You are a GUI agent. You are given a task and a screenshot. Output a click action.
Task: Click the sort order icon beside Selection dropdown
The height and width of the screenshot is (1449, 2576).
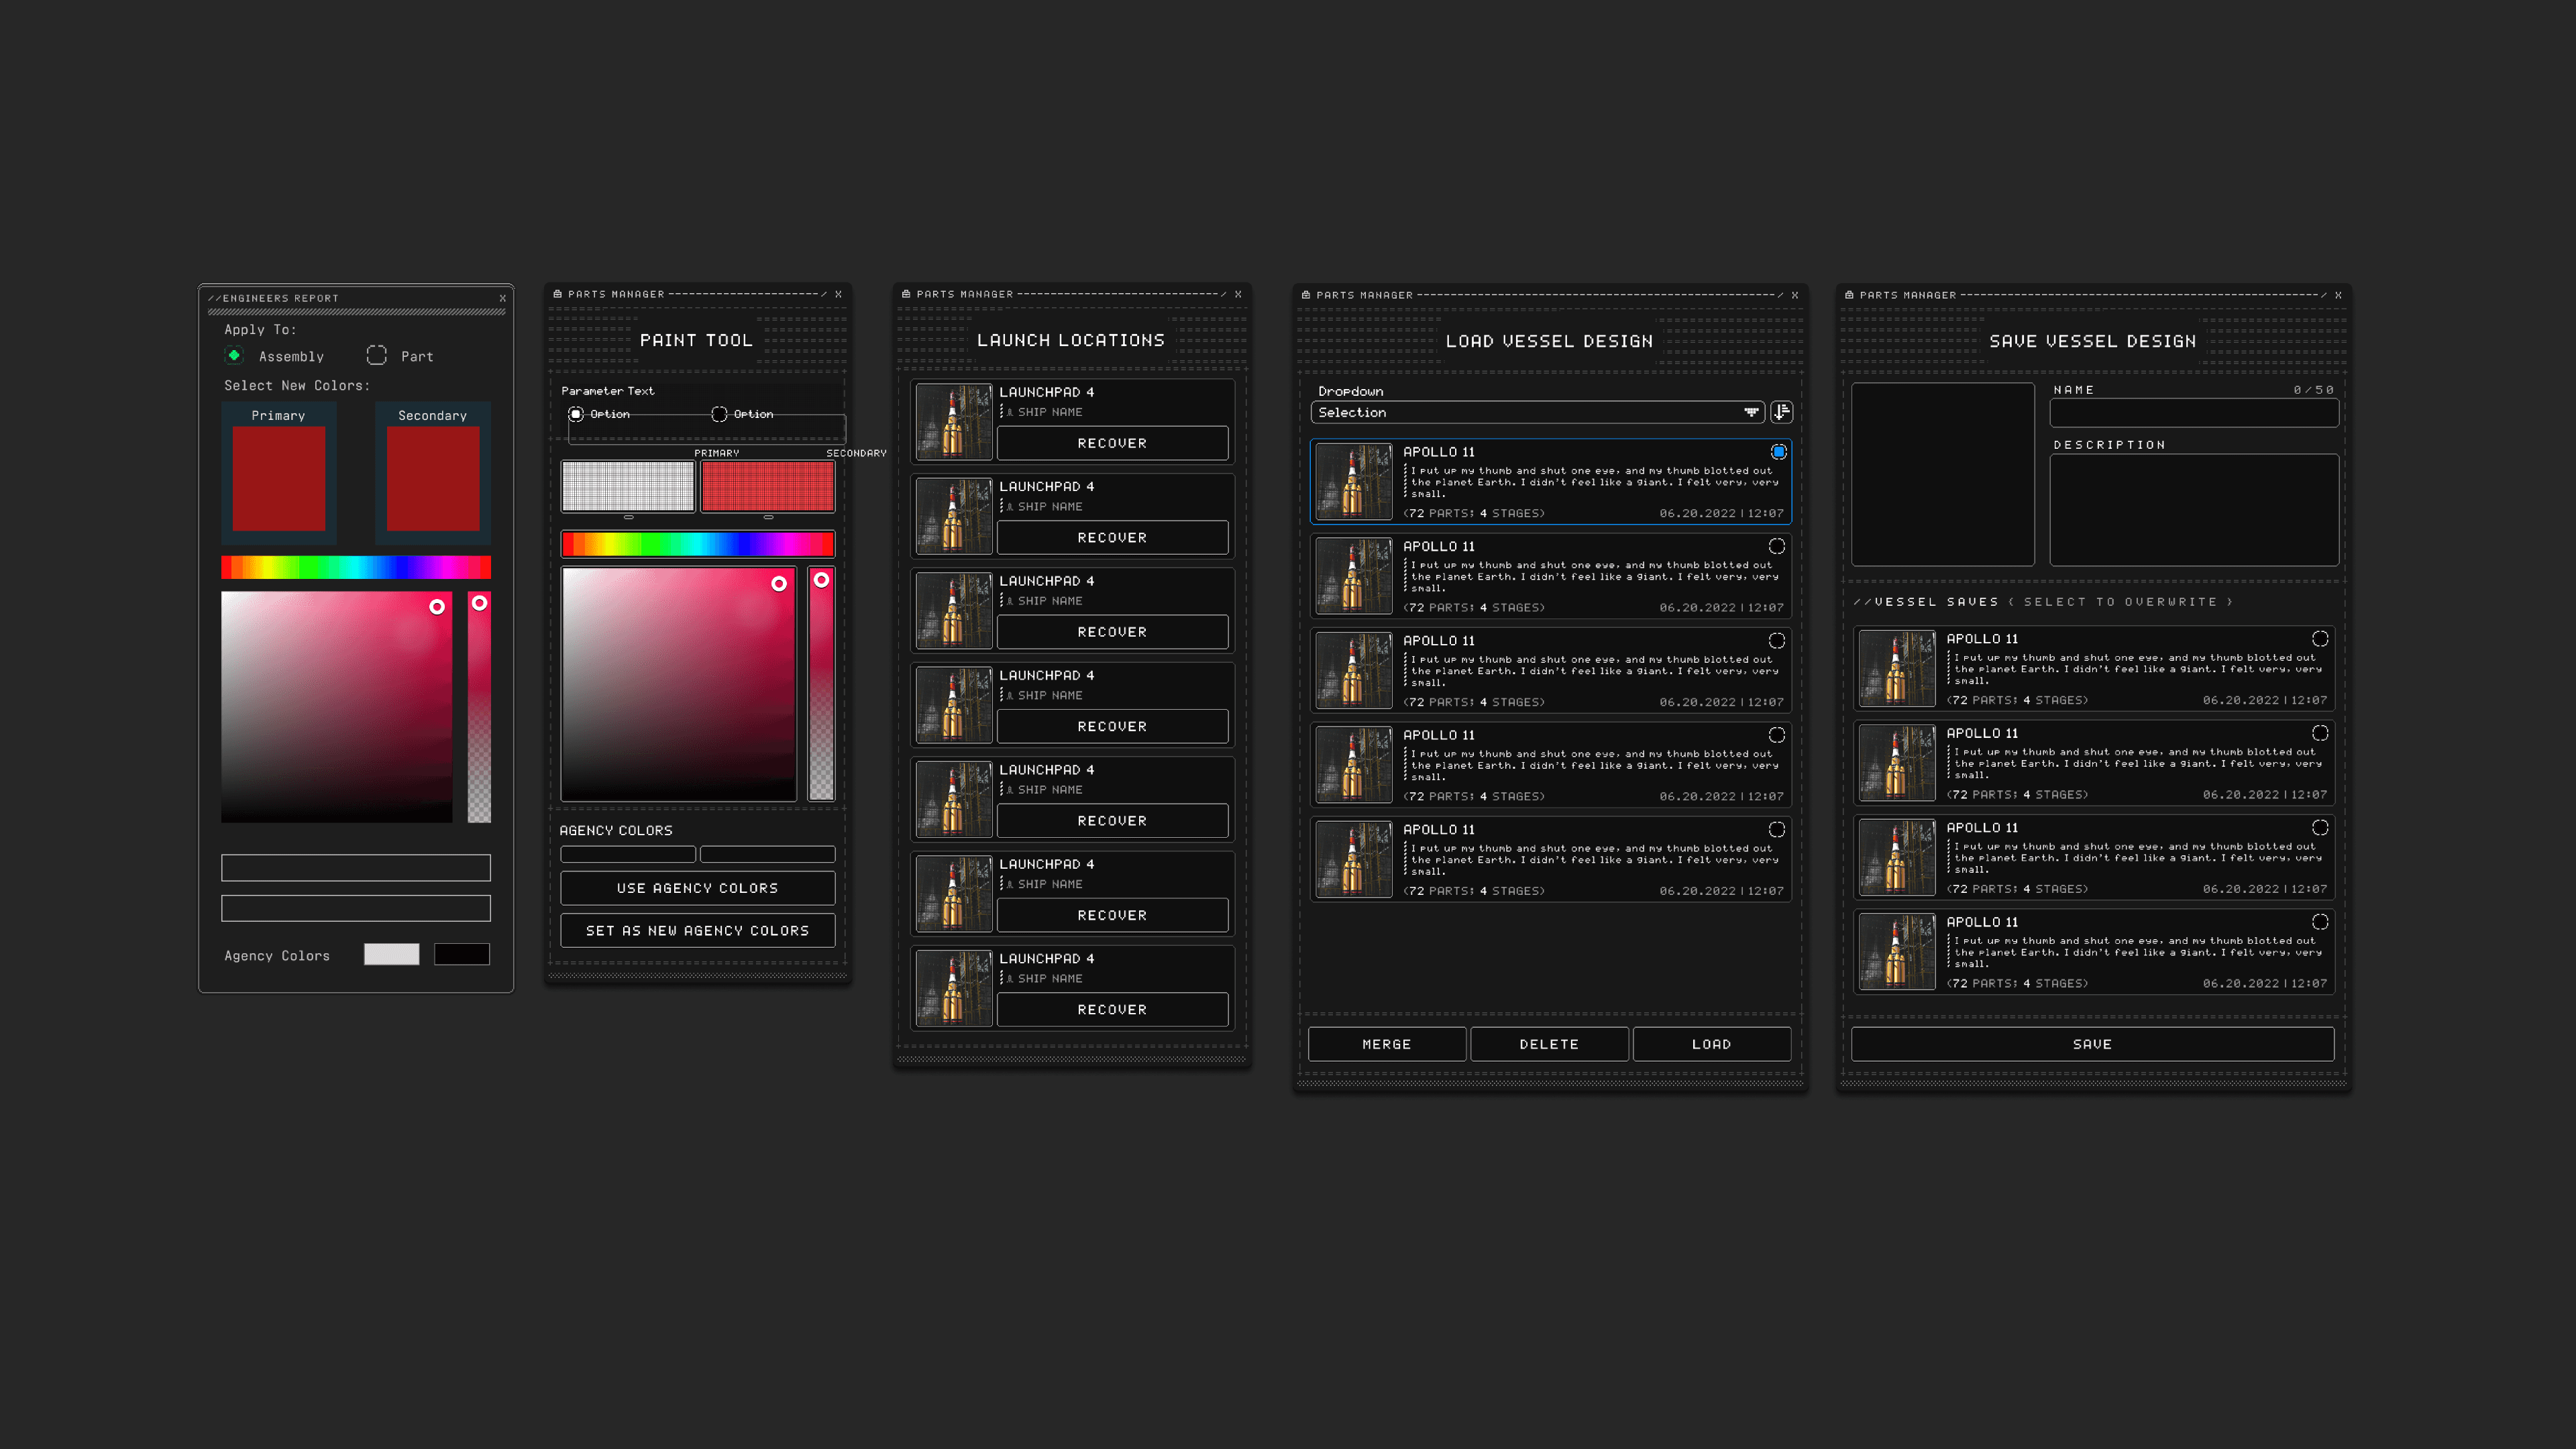(x=1781, y=412)
